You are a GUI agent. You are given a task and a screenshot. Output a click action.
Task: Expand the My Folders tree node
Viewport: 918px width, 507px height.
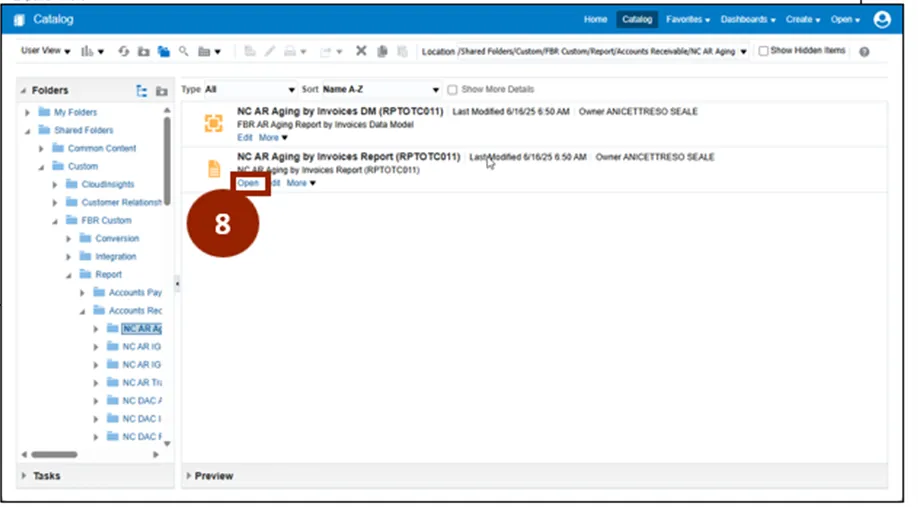[x=27, y=112]
